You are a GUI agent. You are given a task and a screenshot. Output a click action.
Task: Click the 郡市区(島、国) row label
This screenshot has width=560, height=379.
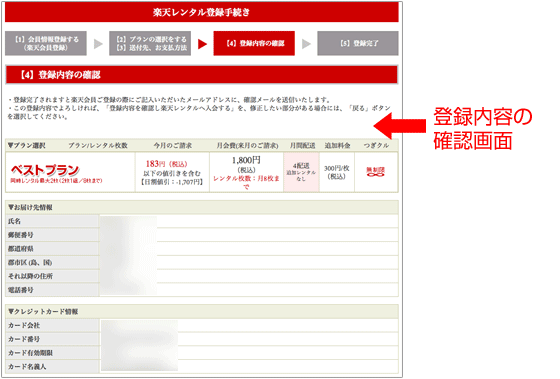coord(30,263)
